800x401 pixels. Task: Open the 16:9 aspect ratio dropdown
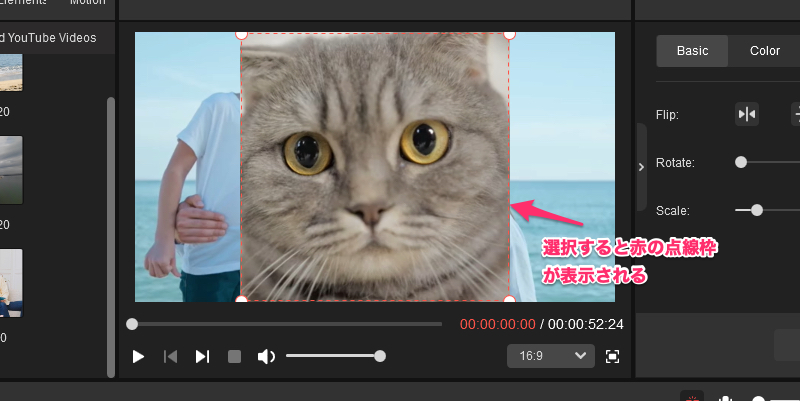[550, 356]
